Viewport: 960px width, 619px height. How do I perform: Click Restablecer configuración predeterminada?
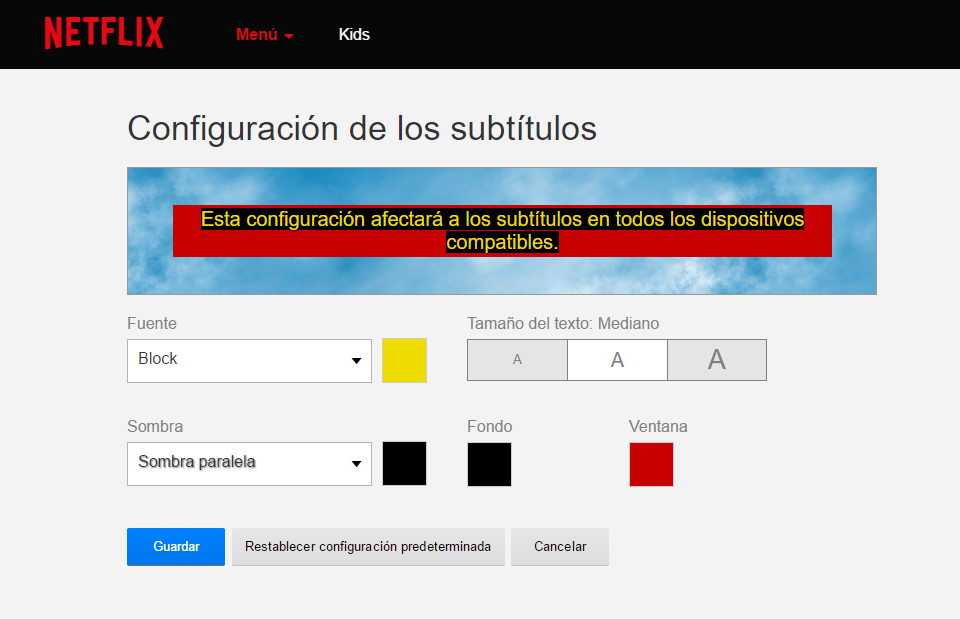(x=368, y=547)
